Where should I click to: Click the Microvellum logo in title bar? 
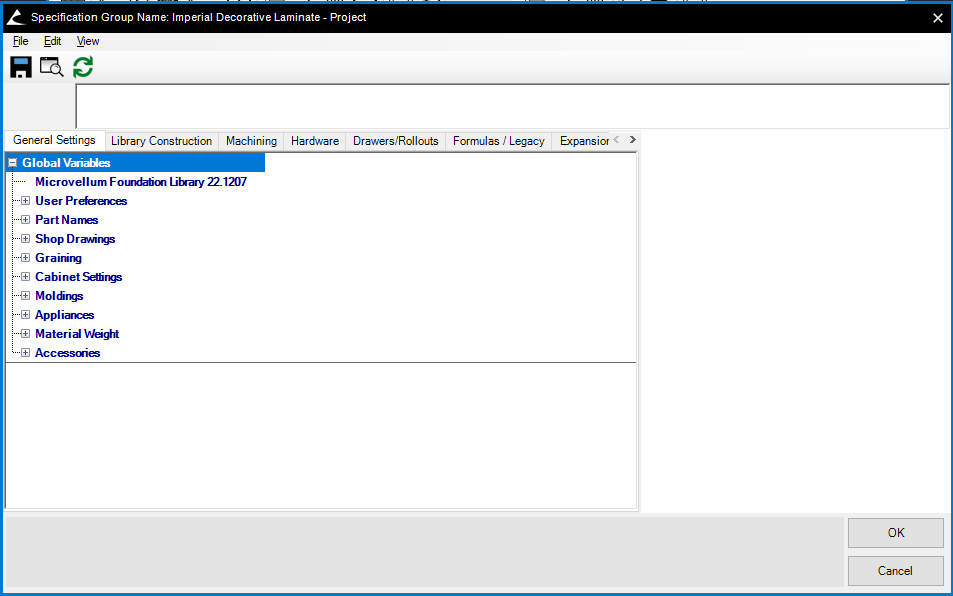pos(15,17)
